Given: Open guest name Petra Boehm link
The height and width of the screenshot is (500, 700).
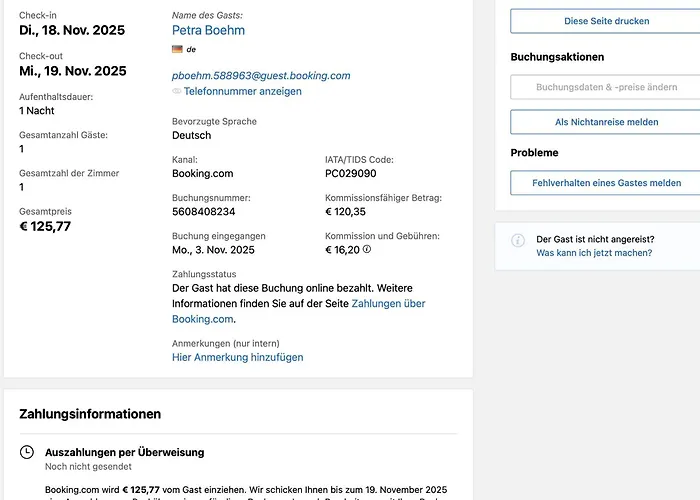Looking at the screenshot, I should [x=208, y=30].
